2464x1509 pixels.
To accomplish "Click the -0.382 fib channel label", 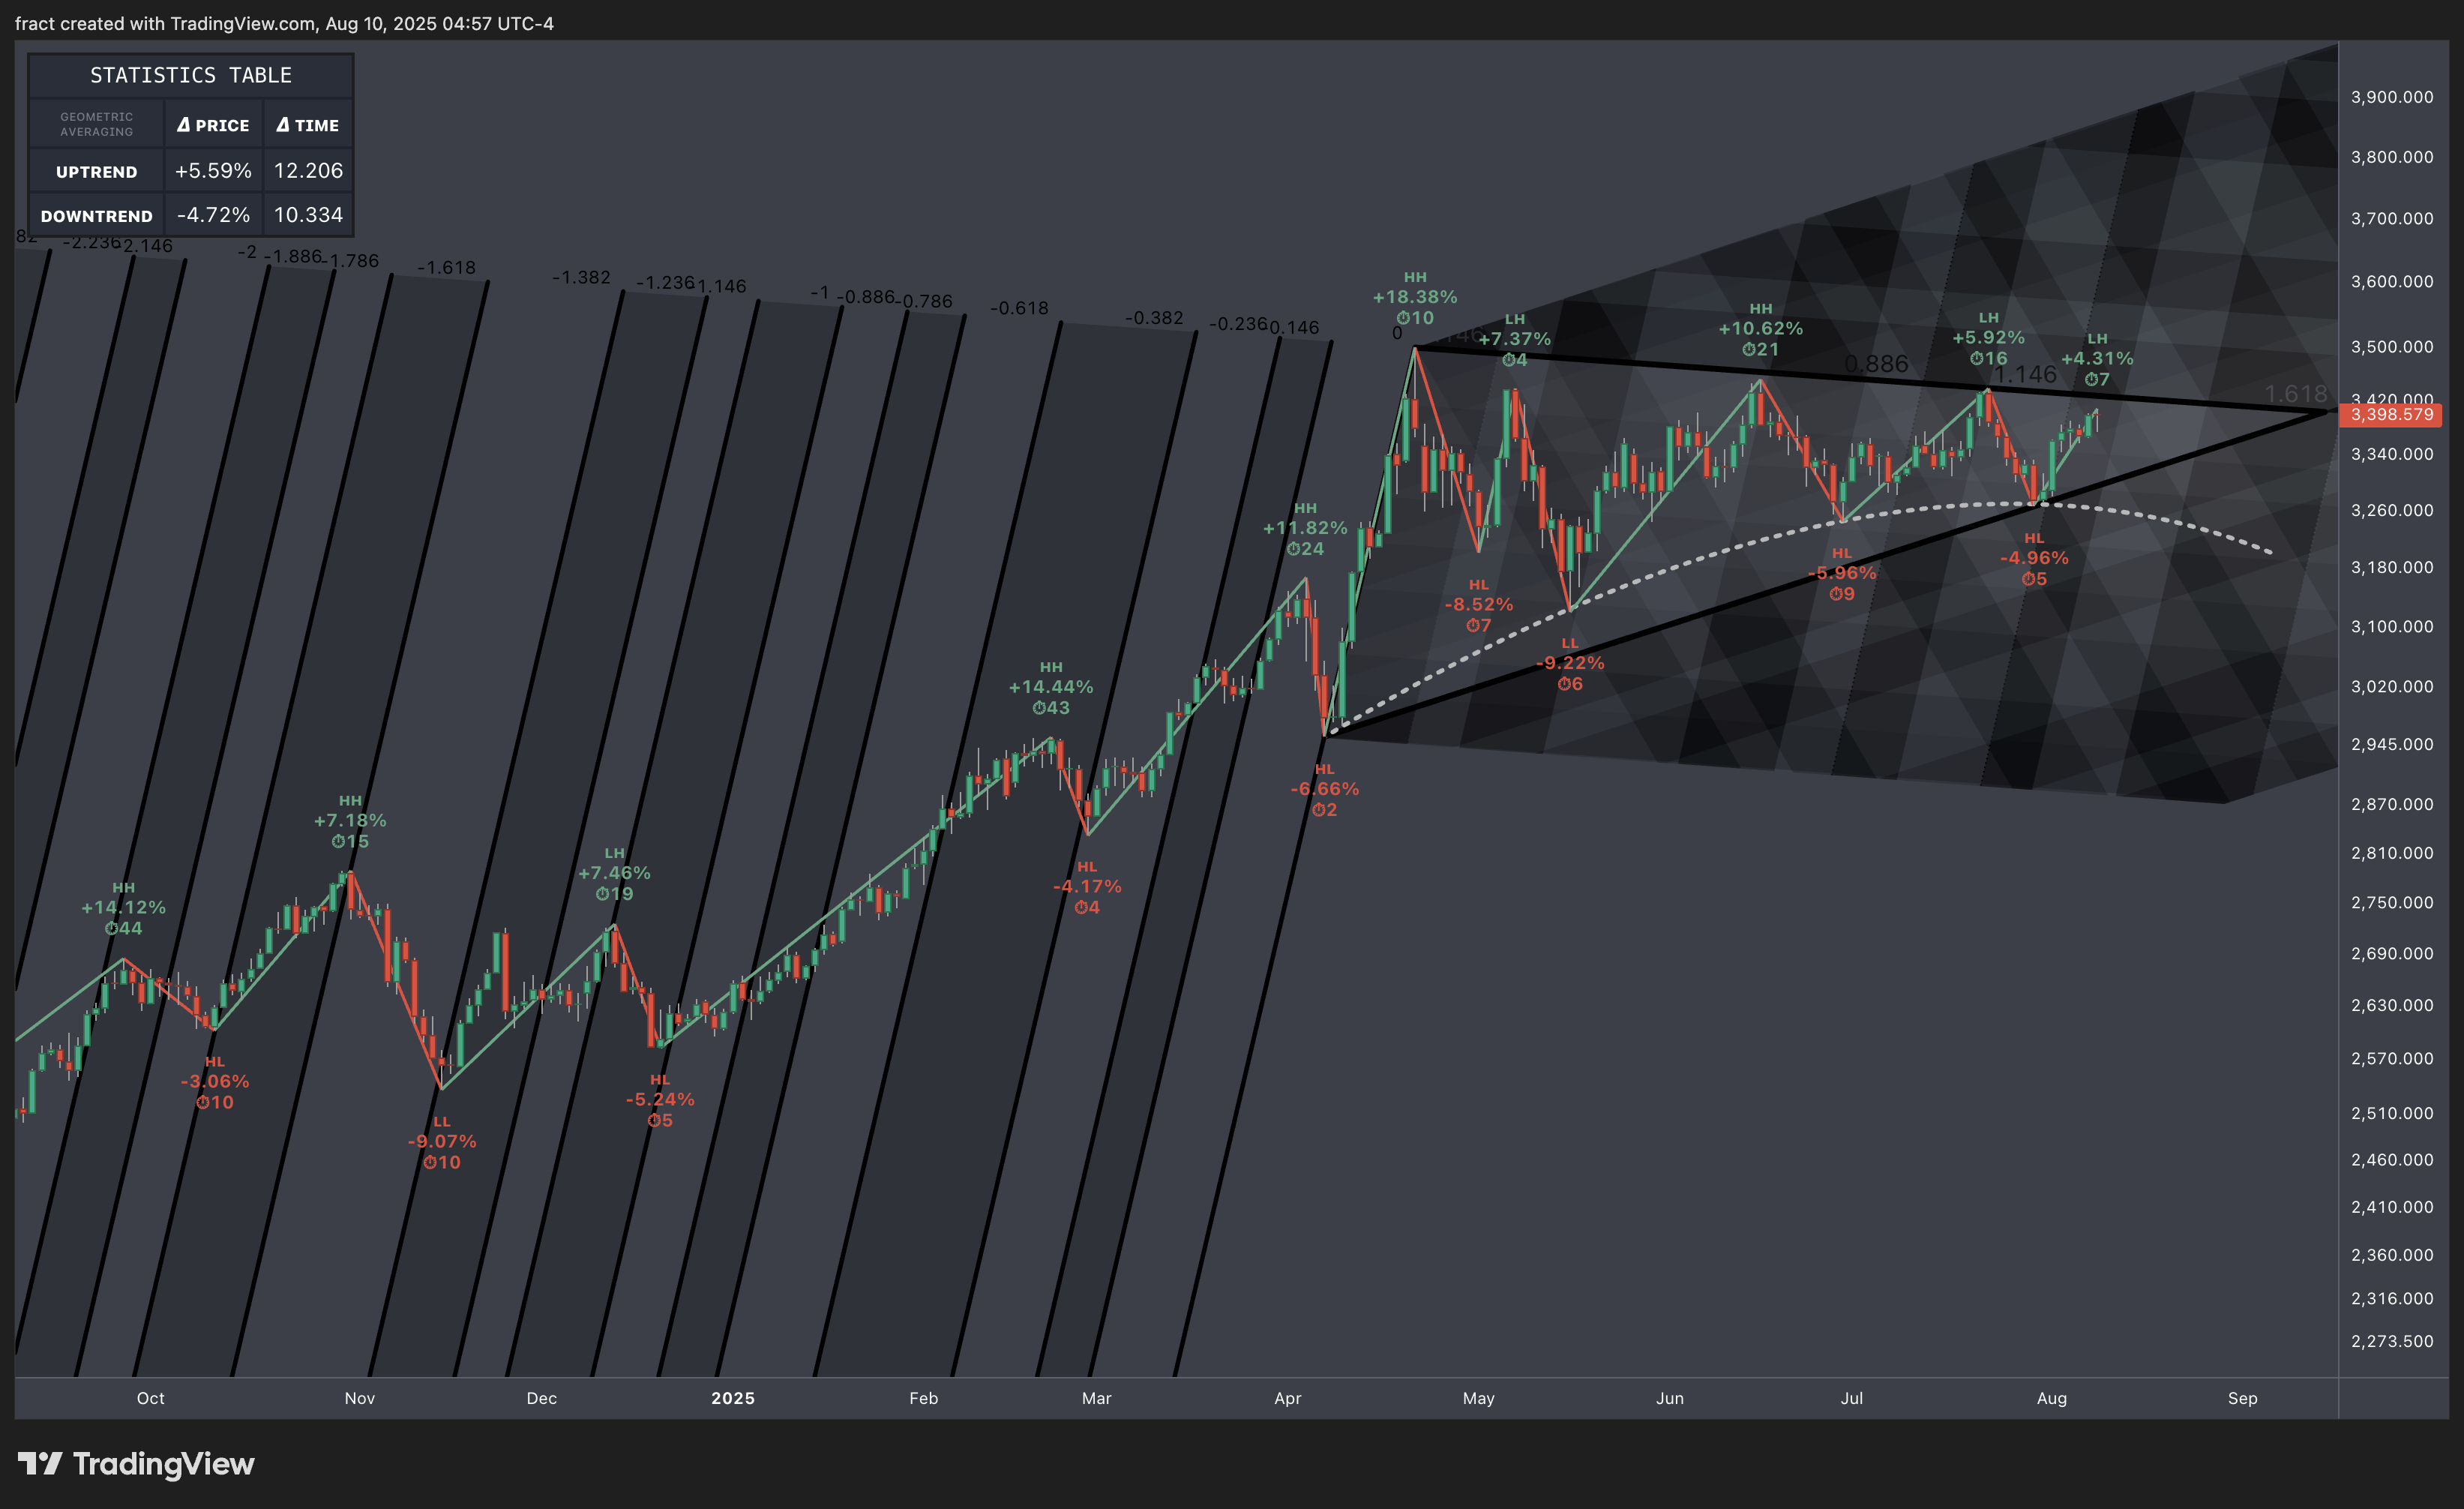I will tap(1154, 318).
